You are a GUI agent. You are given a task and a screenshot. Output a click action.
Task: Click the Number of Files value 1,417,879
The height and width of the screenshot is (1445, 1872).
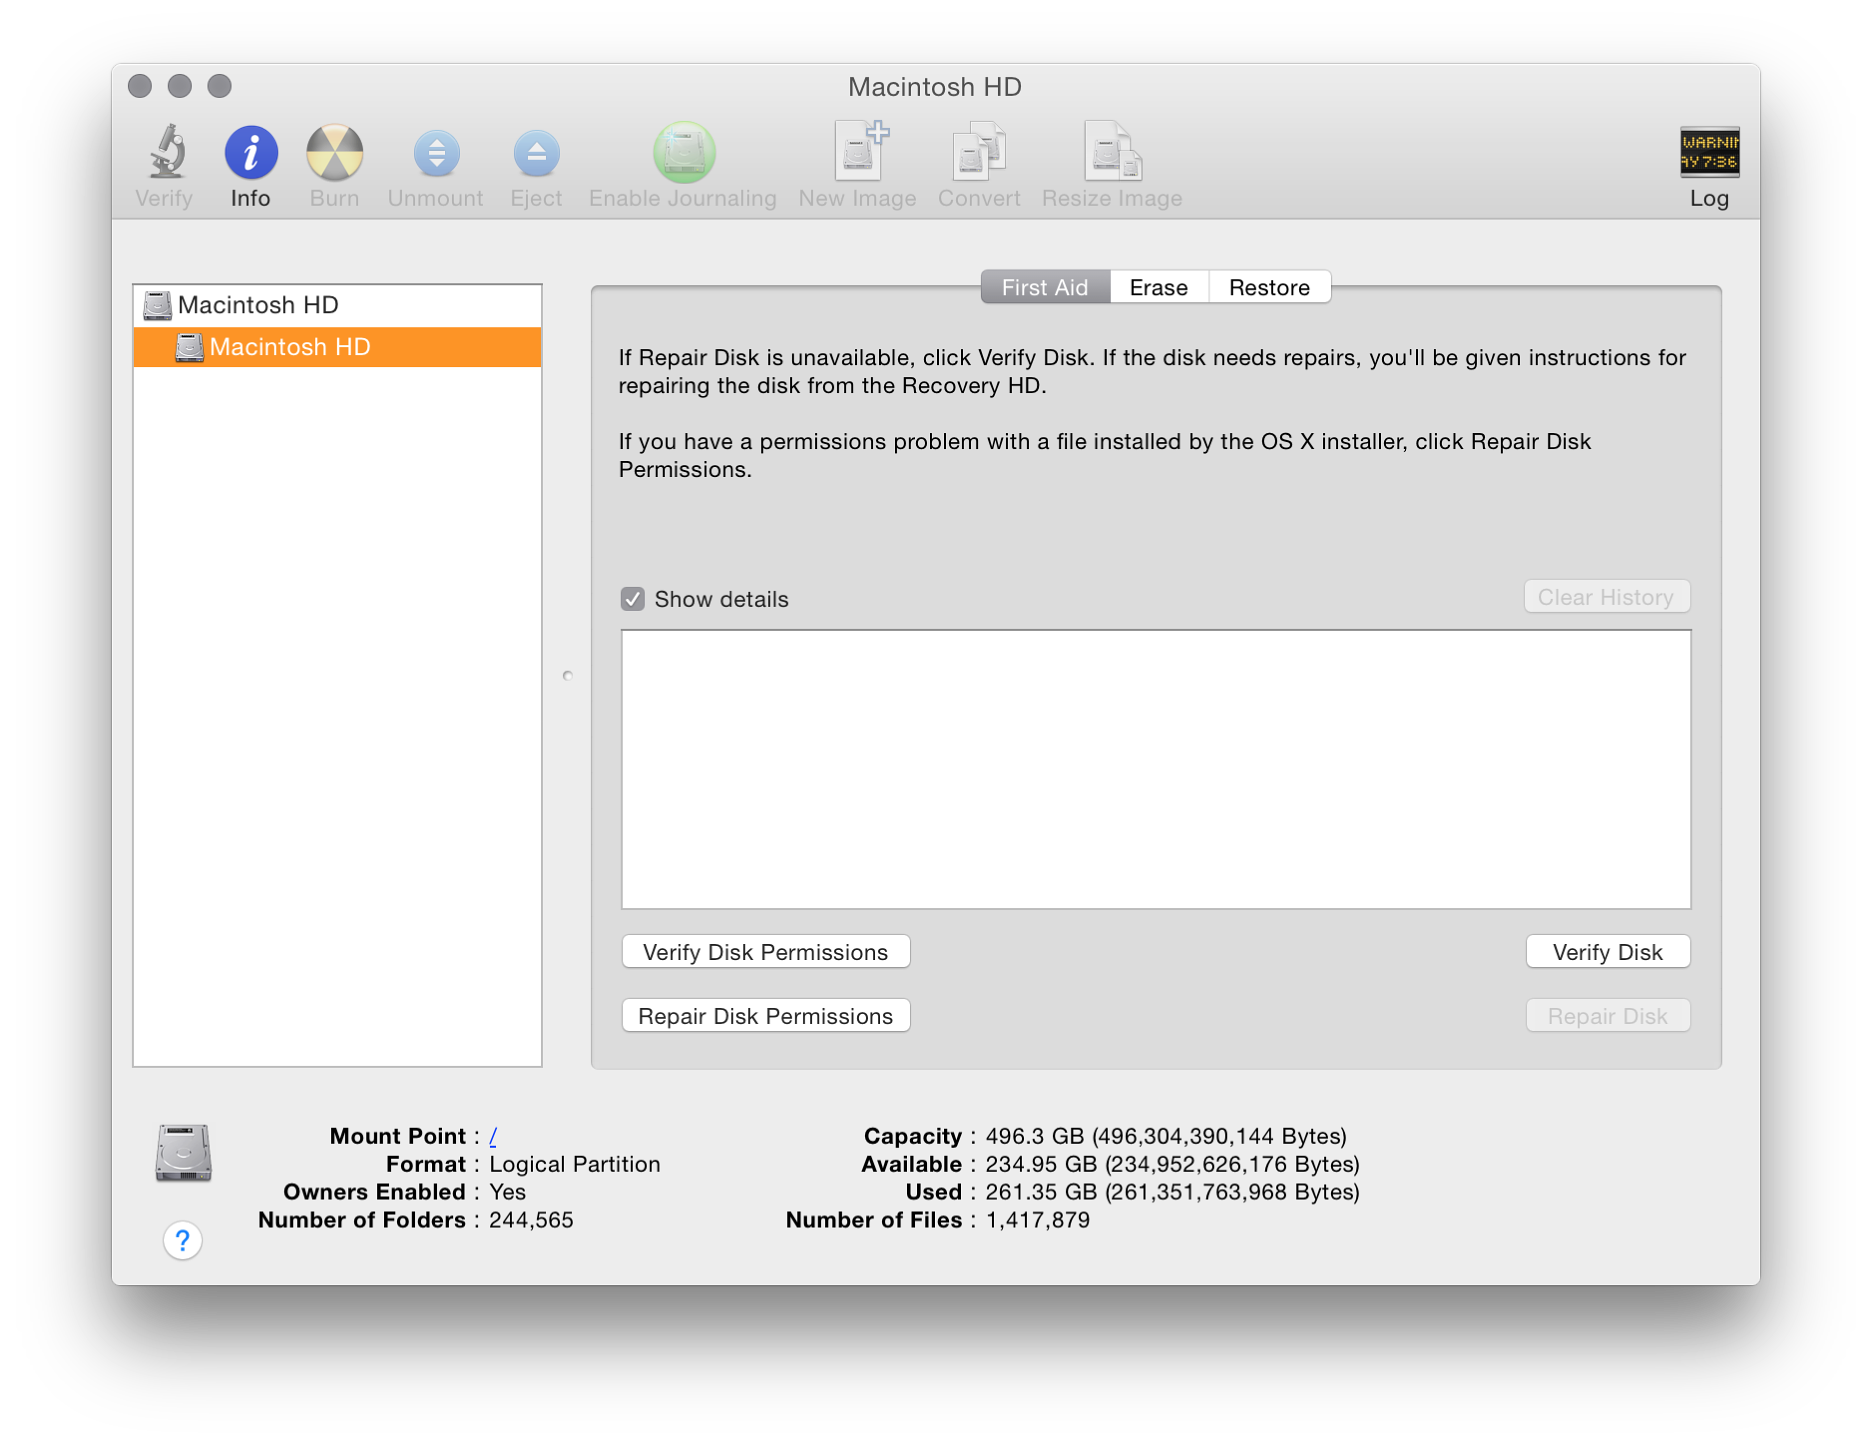click(1038, 1220)
